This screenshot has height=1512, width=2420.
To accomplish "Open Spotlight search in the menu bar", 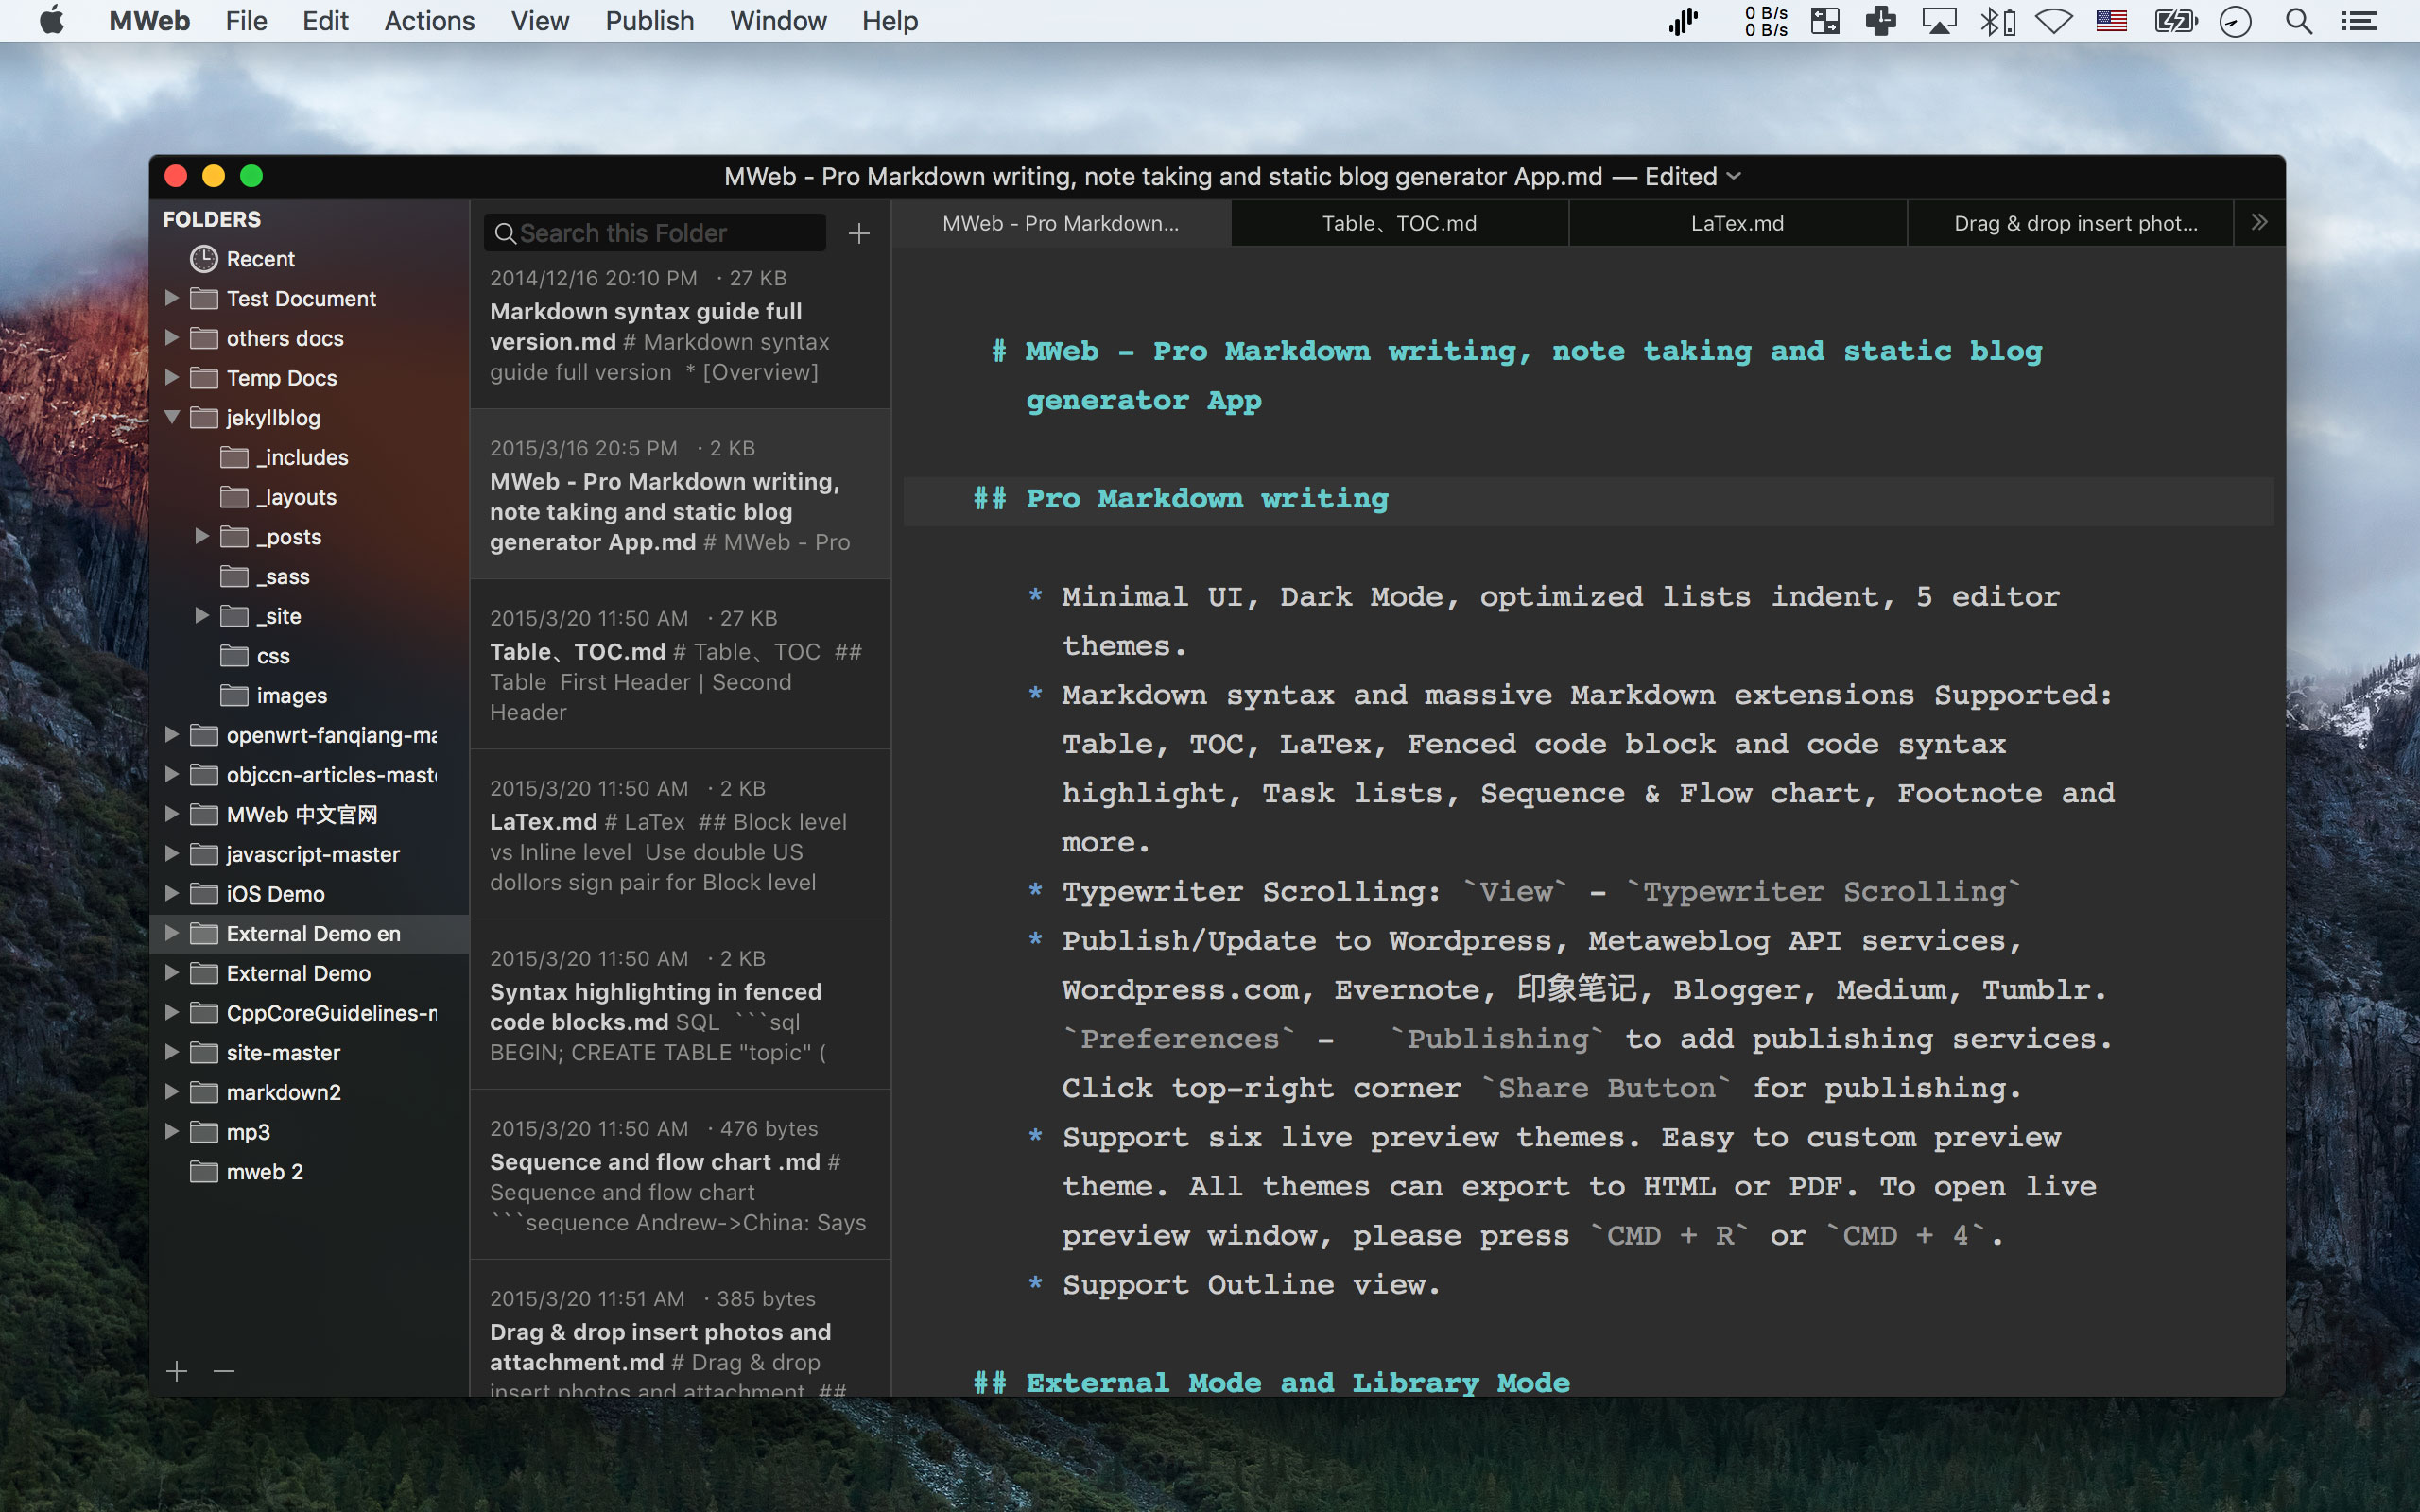I will coord(2298,21).
